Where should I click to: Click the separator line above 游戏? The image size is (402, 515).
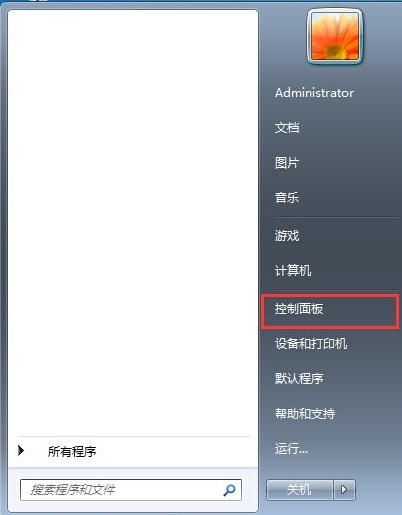[x=336, y=217]
